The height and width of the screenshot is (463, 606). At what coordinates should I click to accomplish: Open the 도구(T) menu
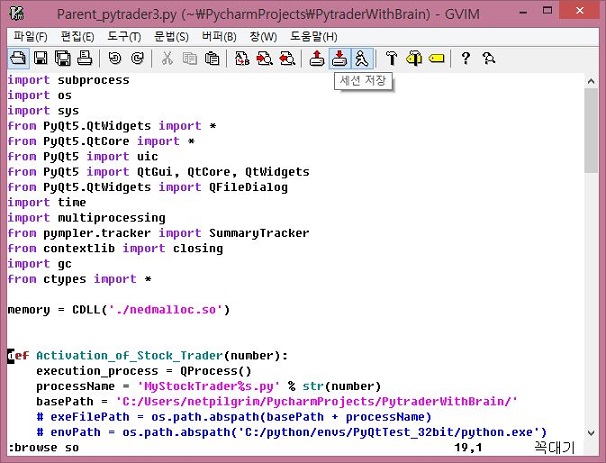(124, 37)
